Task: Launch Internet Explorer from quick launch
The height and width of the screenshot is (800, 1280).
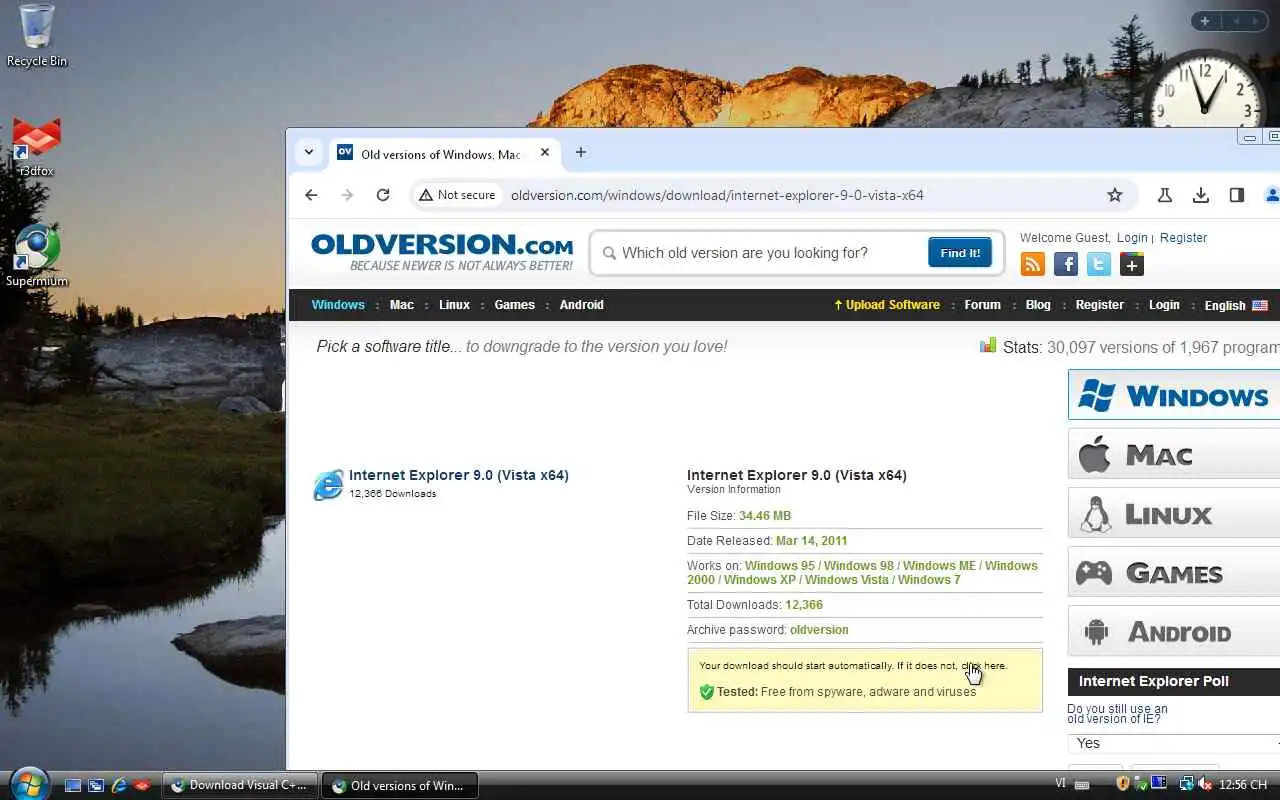Action: point(119,786)
